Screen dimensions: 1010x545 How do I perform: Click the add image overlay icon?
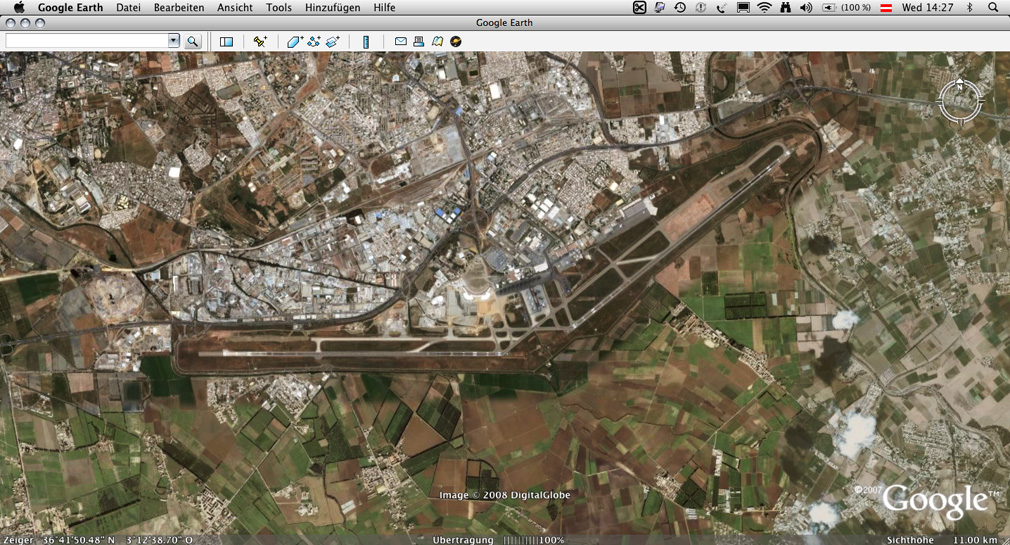coord(333,42)
